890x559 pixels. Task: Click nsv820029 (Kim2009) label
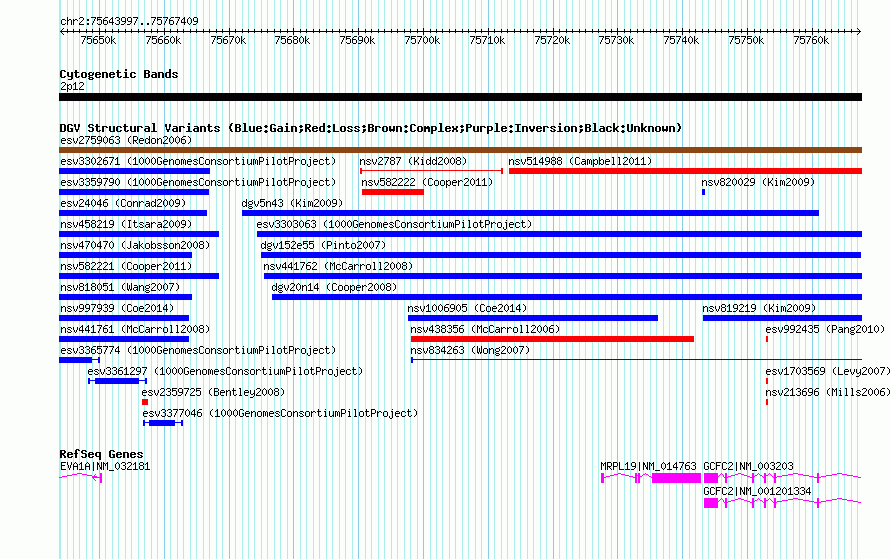click(x=758, y=182)
